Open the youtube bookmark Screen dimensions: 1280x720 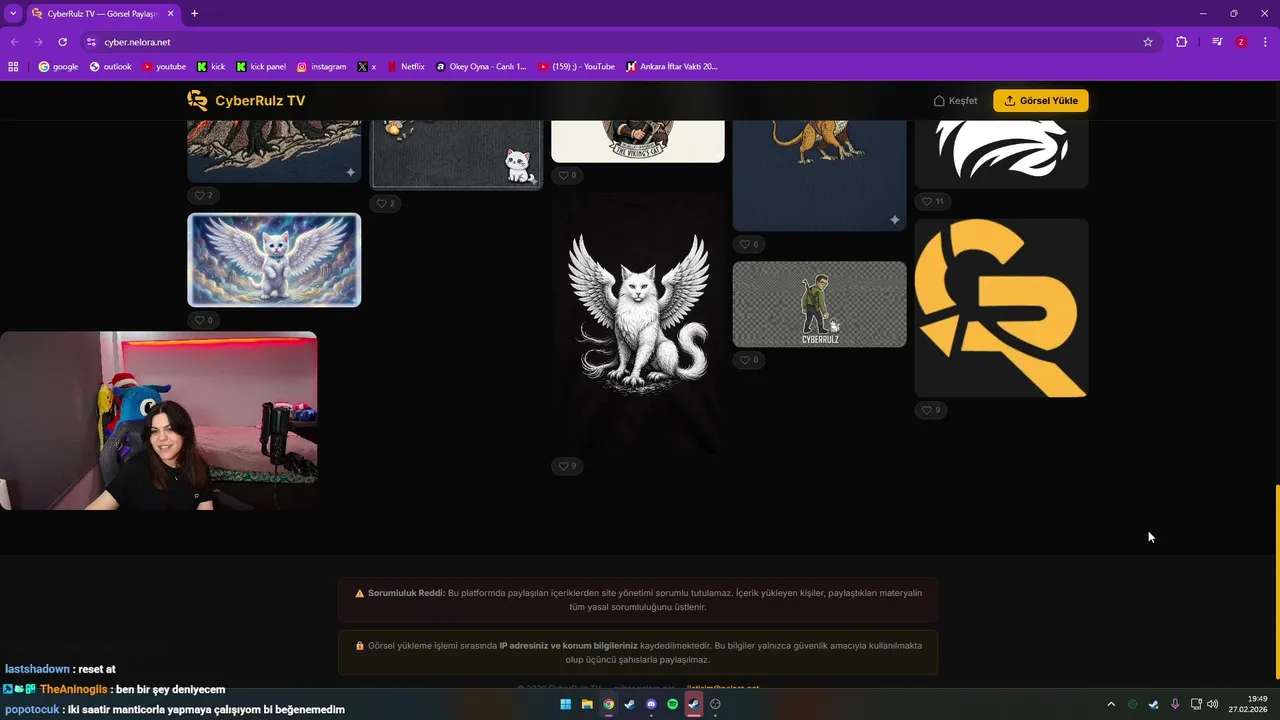pos(164,67)
